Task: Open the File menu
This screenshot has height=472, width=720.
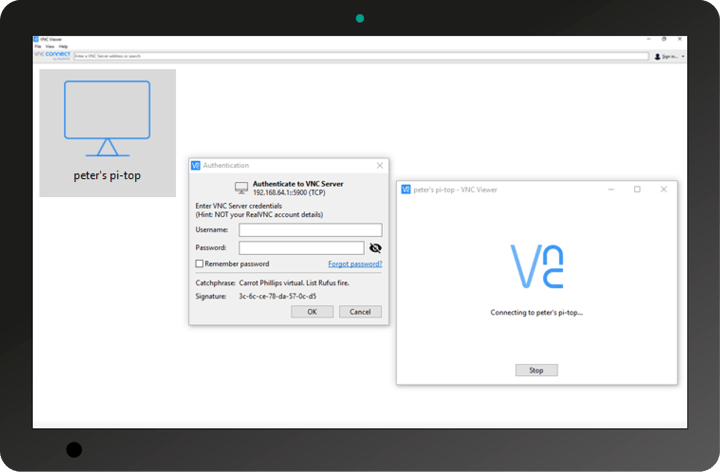Action: point(38,46)
